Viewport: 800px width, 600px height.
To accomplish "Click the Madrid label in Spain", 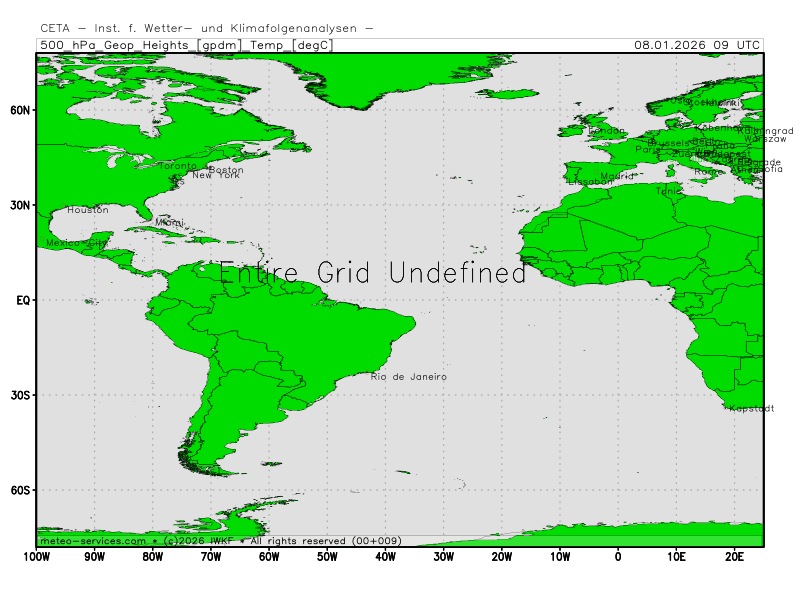I will [617, 176].
